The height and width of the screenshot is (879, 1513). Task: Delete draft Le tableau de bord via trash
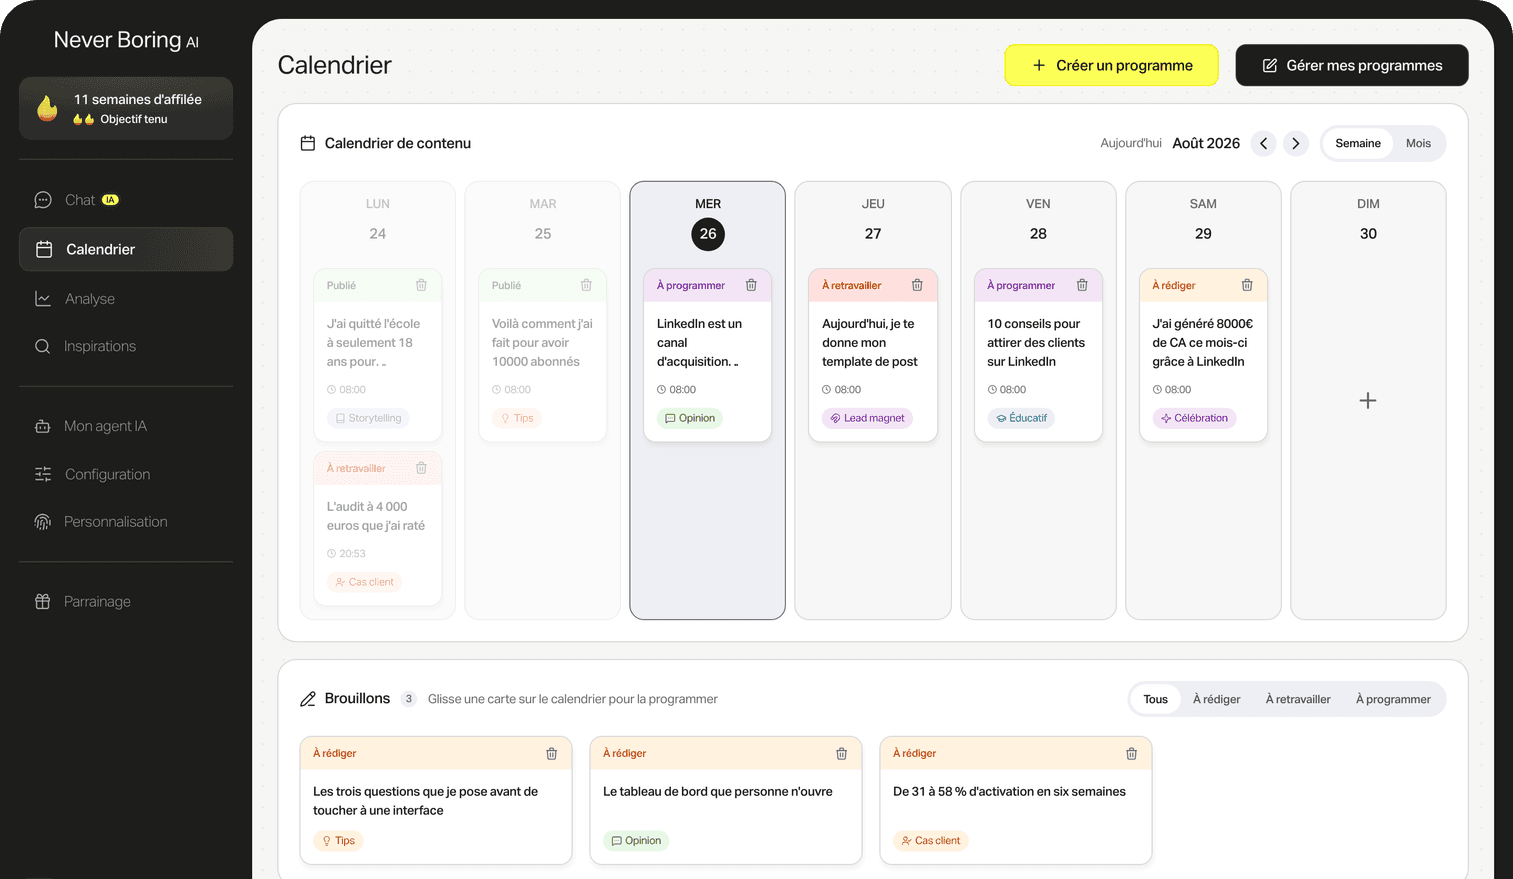tap(841, 753)
